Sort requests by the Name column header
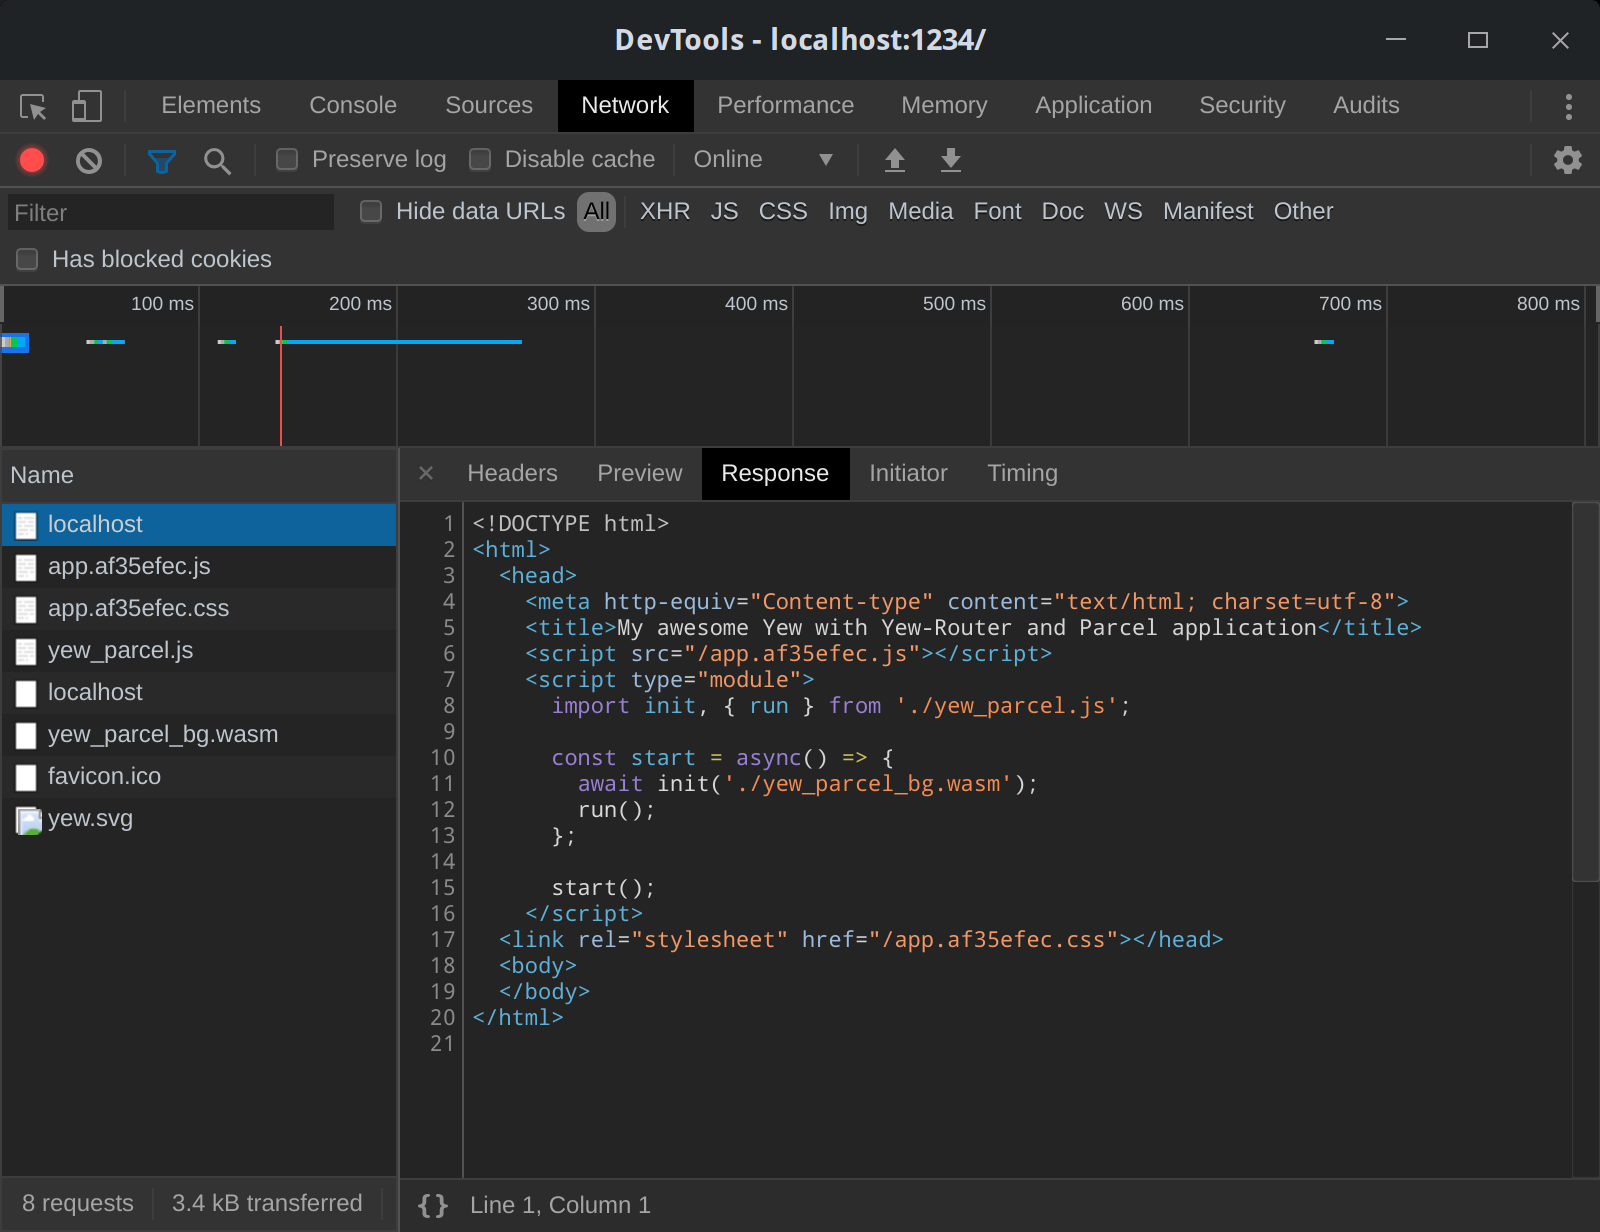Screen dimensions: 1600x1232 point(199,475)
